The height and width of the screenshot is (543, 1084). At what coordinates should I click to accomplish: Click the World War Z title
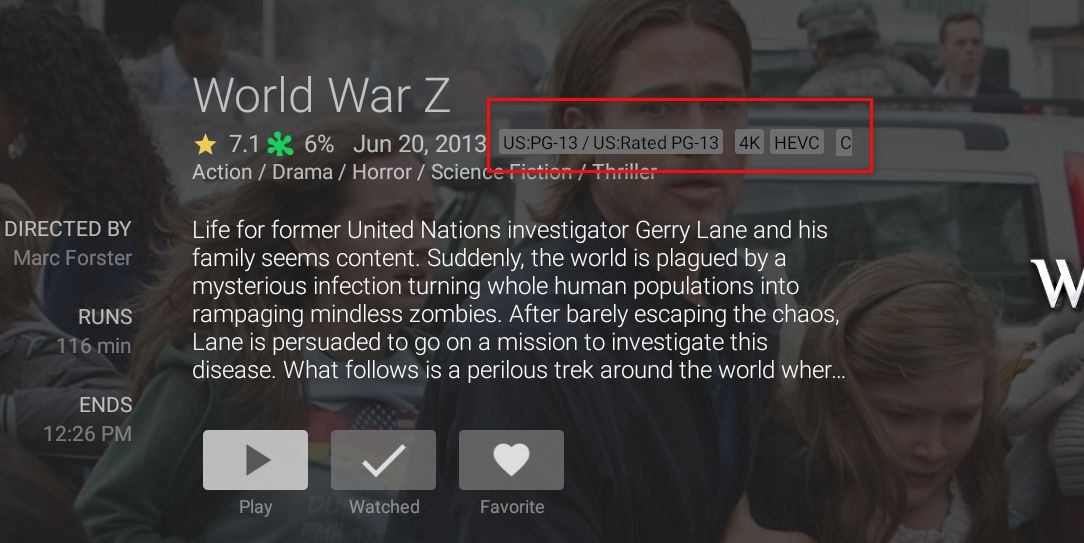point(321,95)
